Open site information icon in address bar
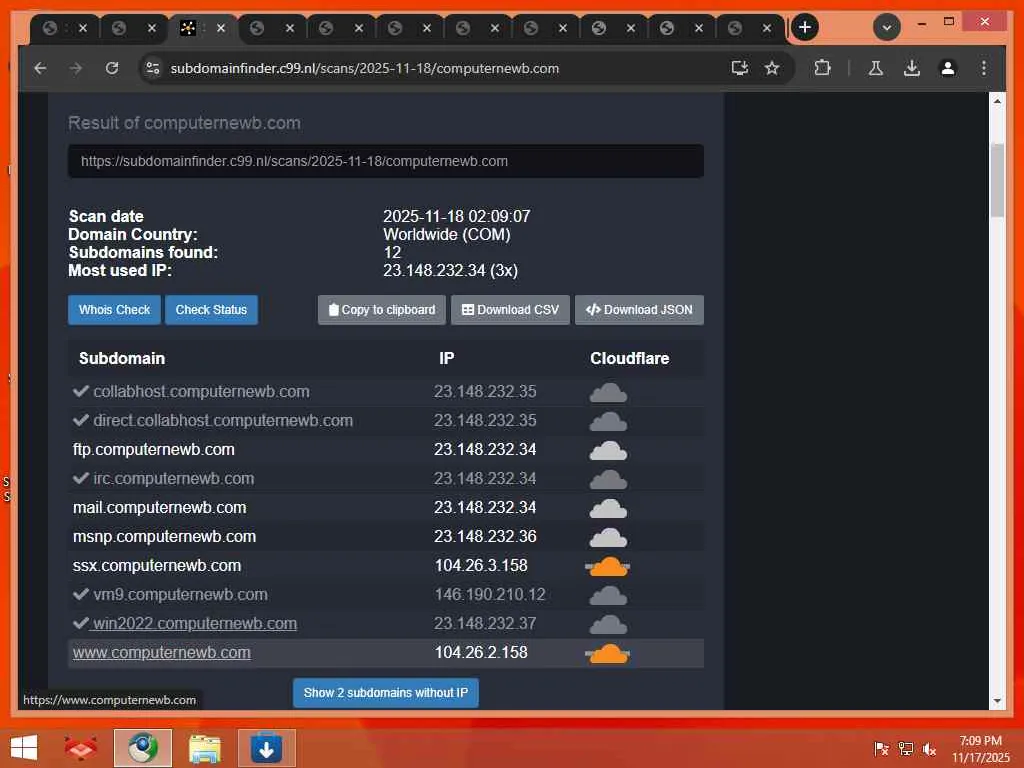This screenshot has height=768, width=1024. pos(153,68)
